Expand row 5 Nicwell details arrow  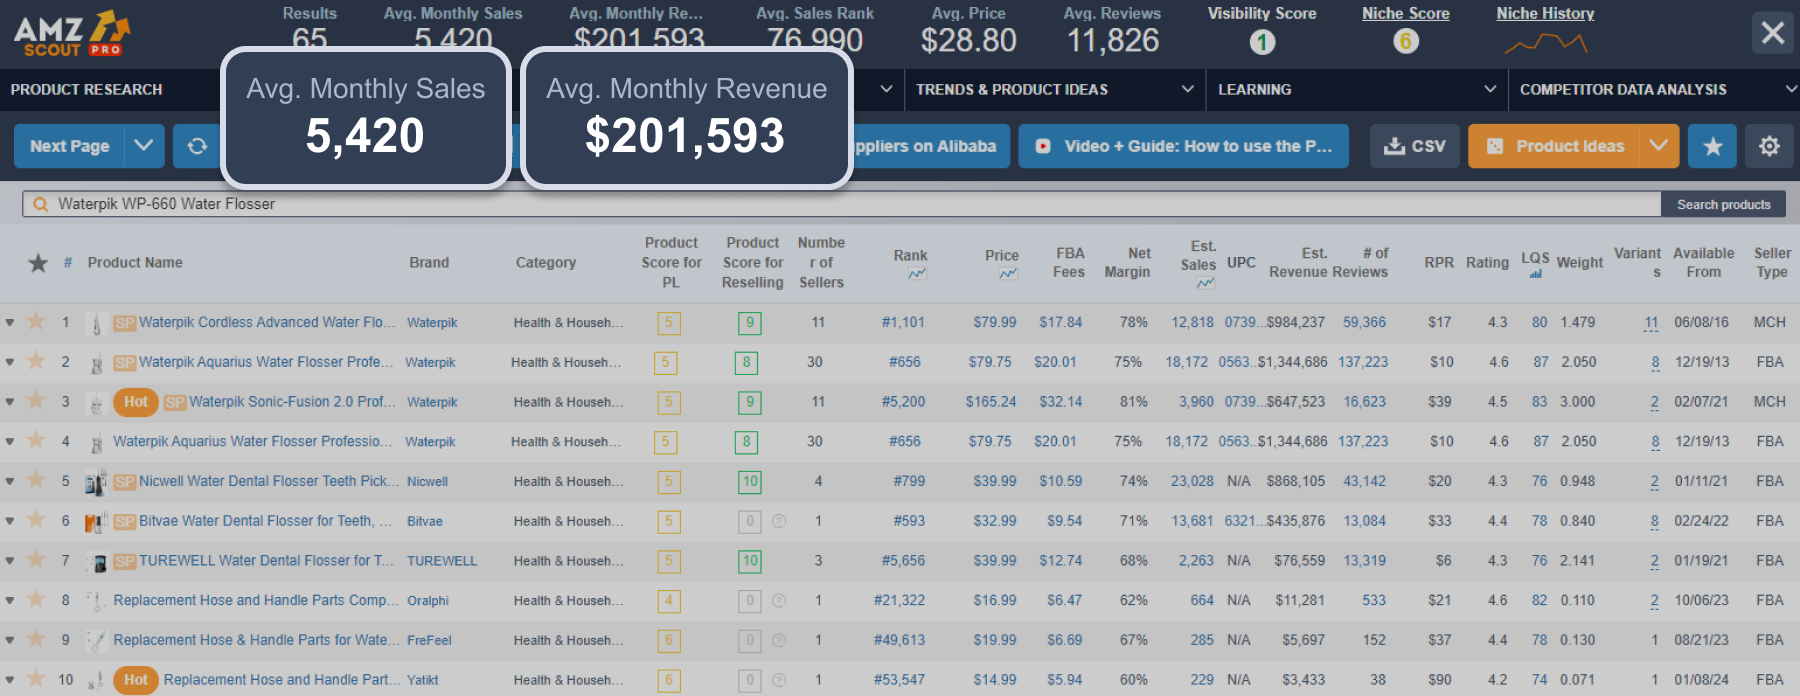tap(10, 482)
